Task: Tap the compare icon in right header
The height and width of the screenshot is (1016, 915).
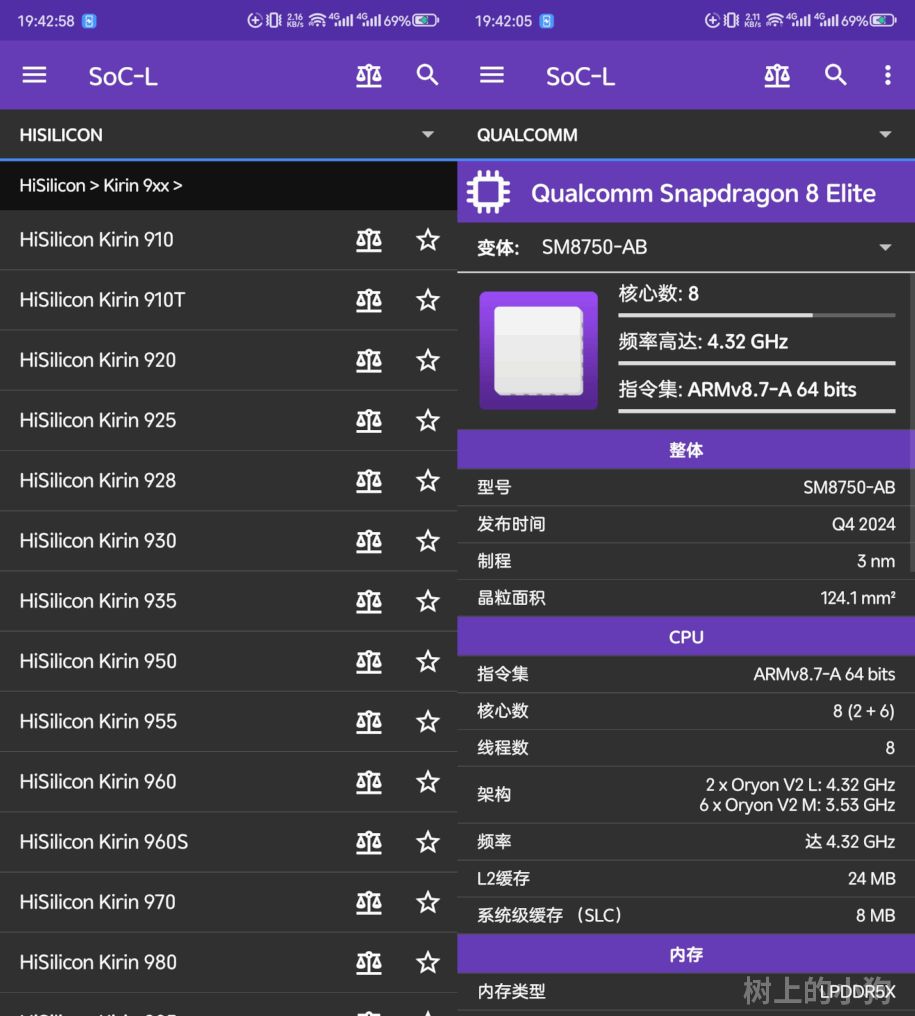Action: (777, 76)
